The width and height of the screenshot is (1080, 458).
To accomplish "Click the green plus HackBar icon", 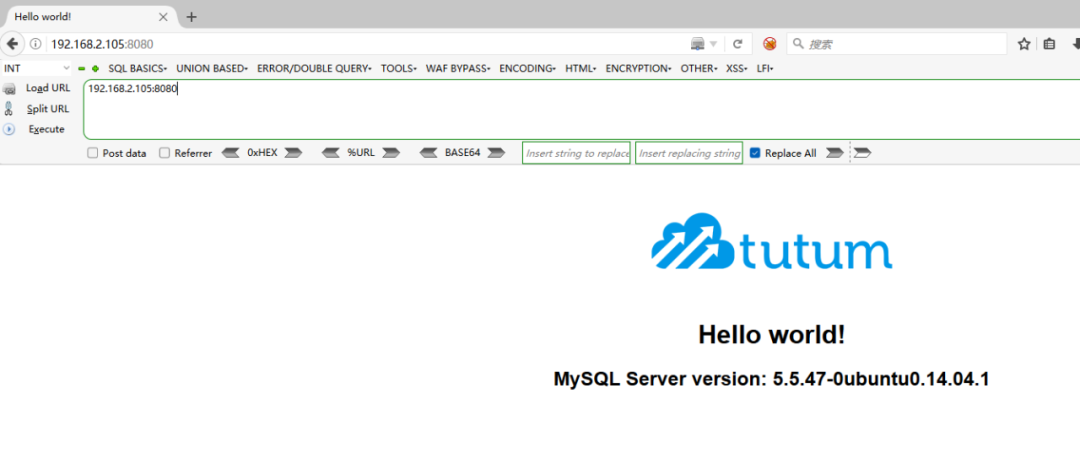I will (x=95, y=69).
